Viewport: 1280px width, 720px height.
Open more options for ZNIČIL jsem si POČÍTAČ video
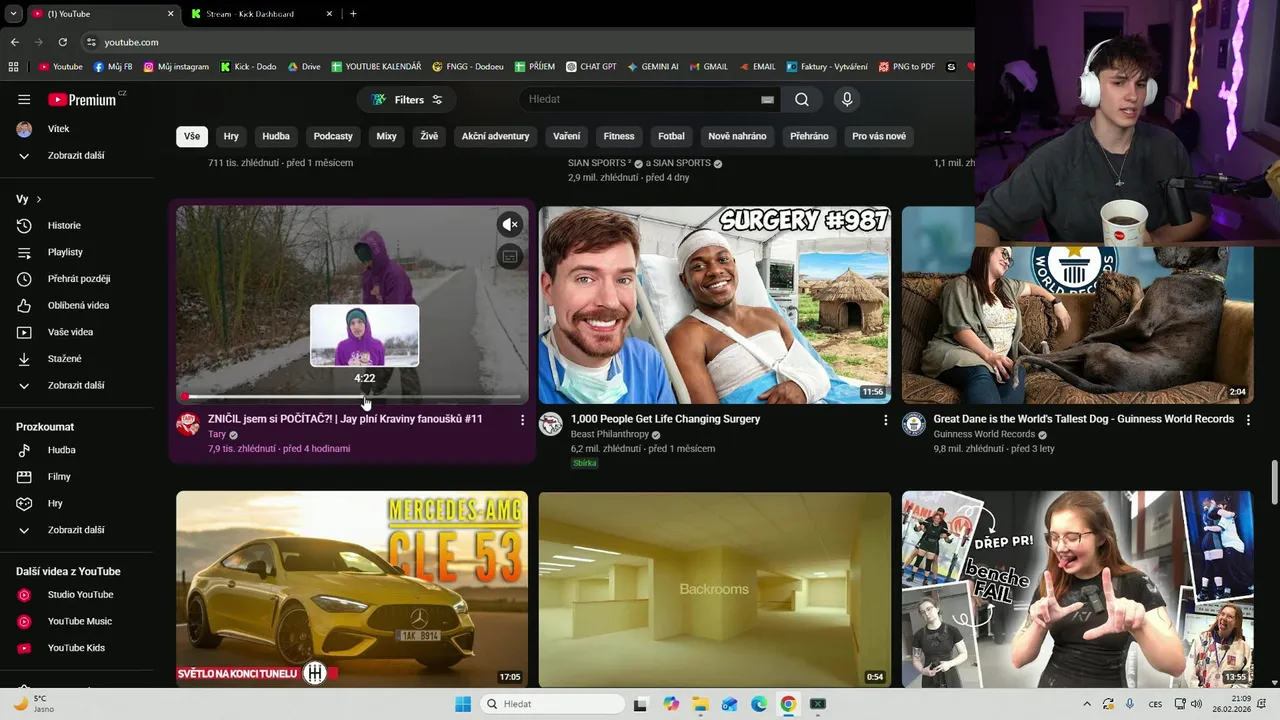(522, 420)
